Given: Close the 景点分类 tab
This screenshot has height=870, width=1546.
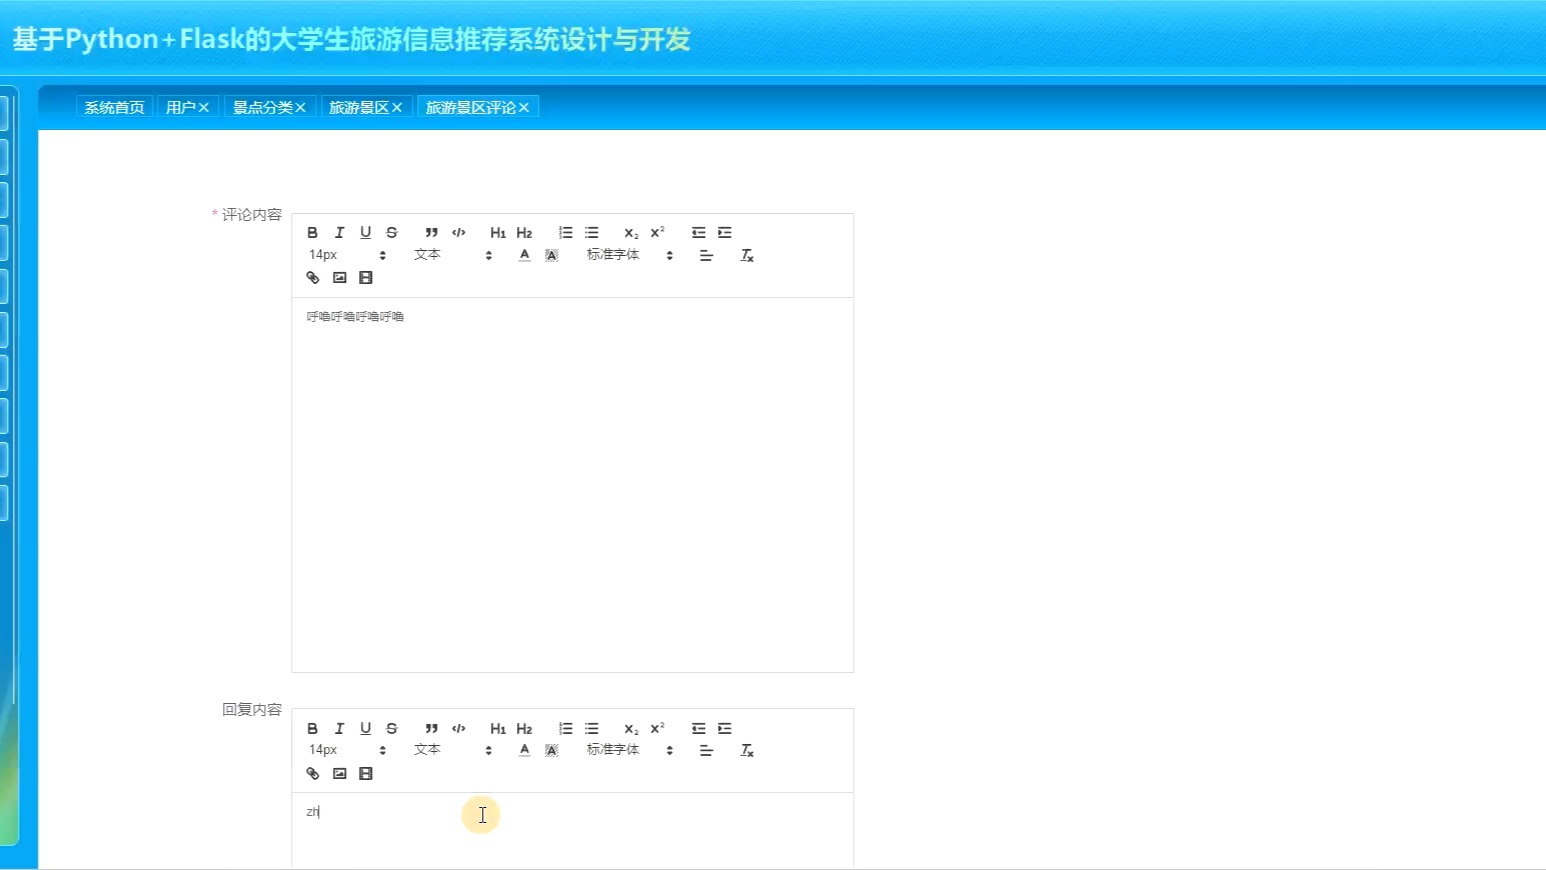Looking at the screenshot, I should point(300,107).
